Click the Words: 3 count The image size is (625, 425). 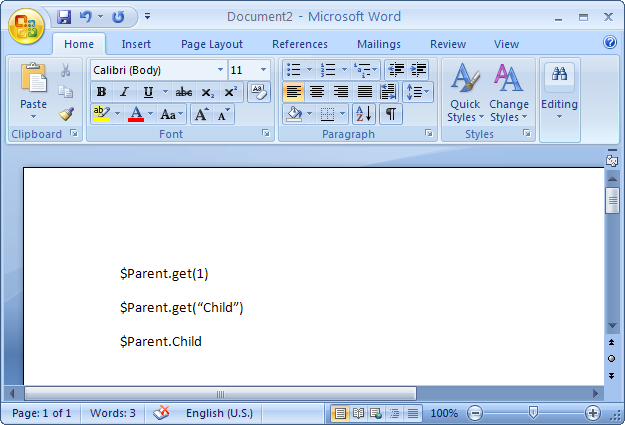point(112,413)
